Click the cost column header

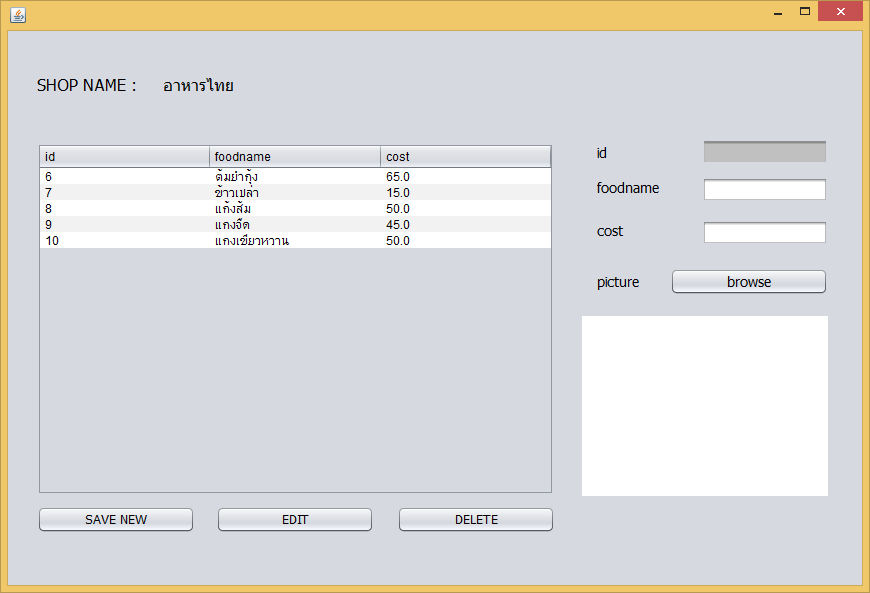pyautogui.click(x=465, y=157)
